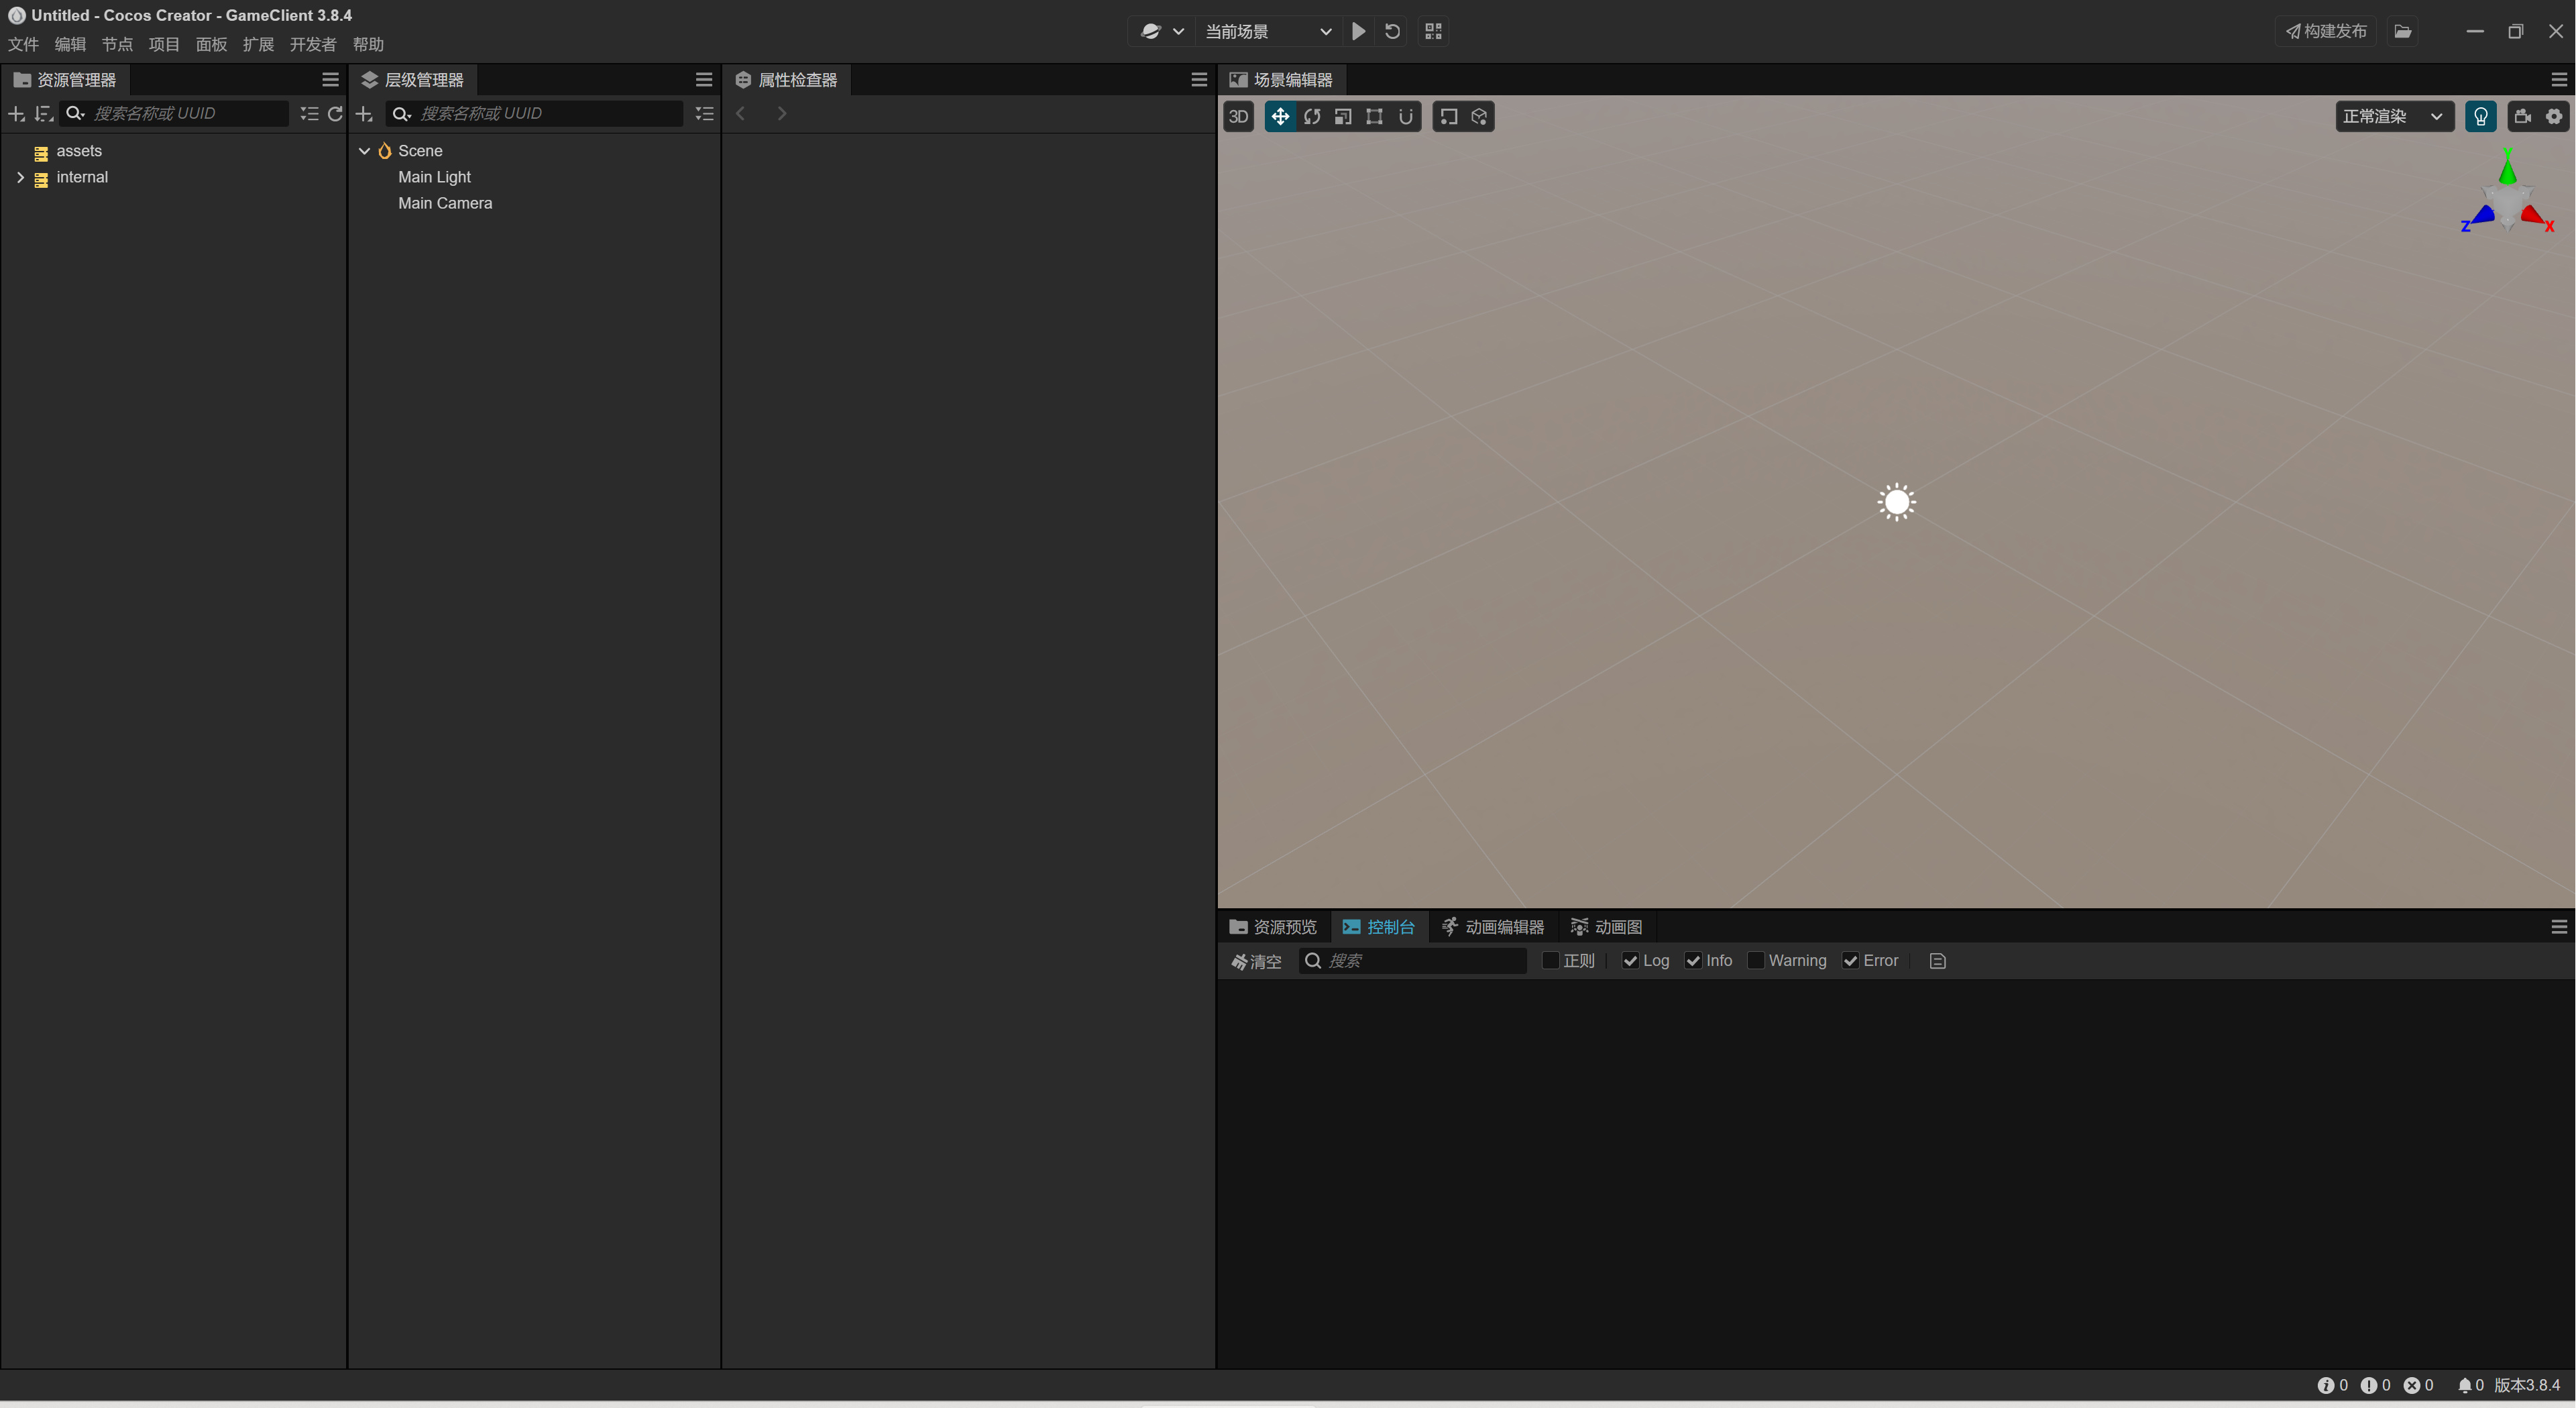Enable the 正则 regex checkbox
The height and width of the screenshot is (1408, 2576).
tap(1550, 960)
